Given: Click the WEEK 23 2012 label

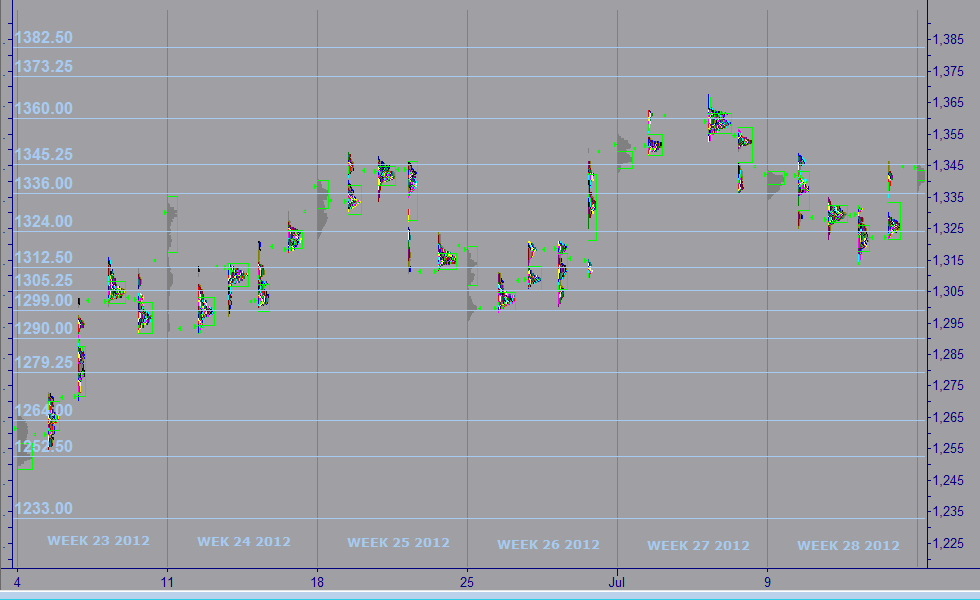Looking at the screenshot, I should [98, 541].
